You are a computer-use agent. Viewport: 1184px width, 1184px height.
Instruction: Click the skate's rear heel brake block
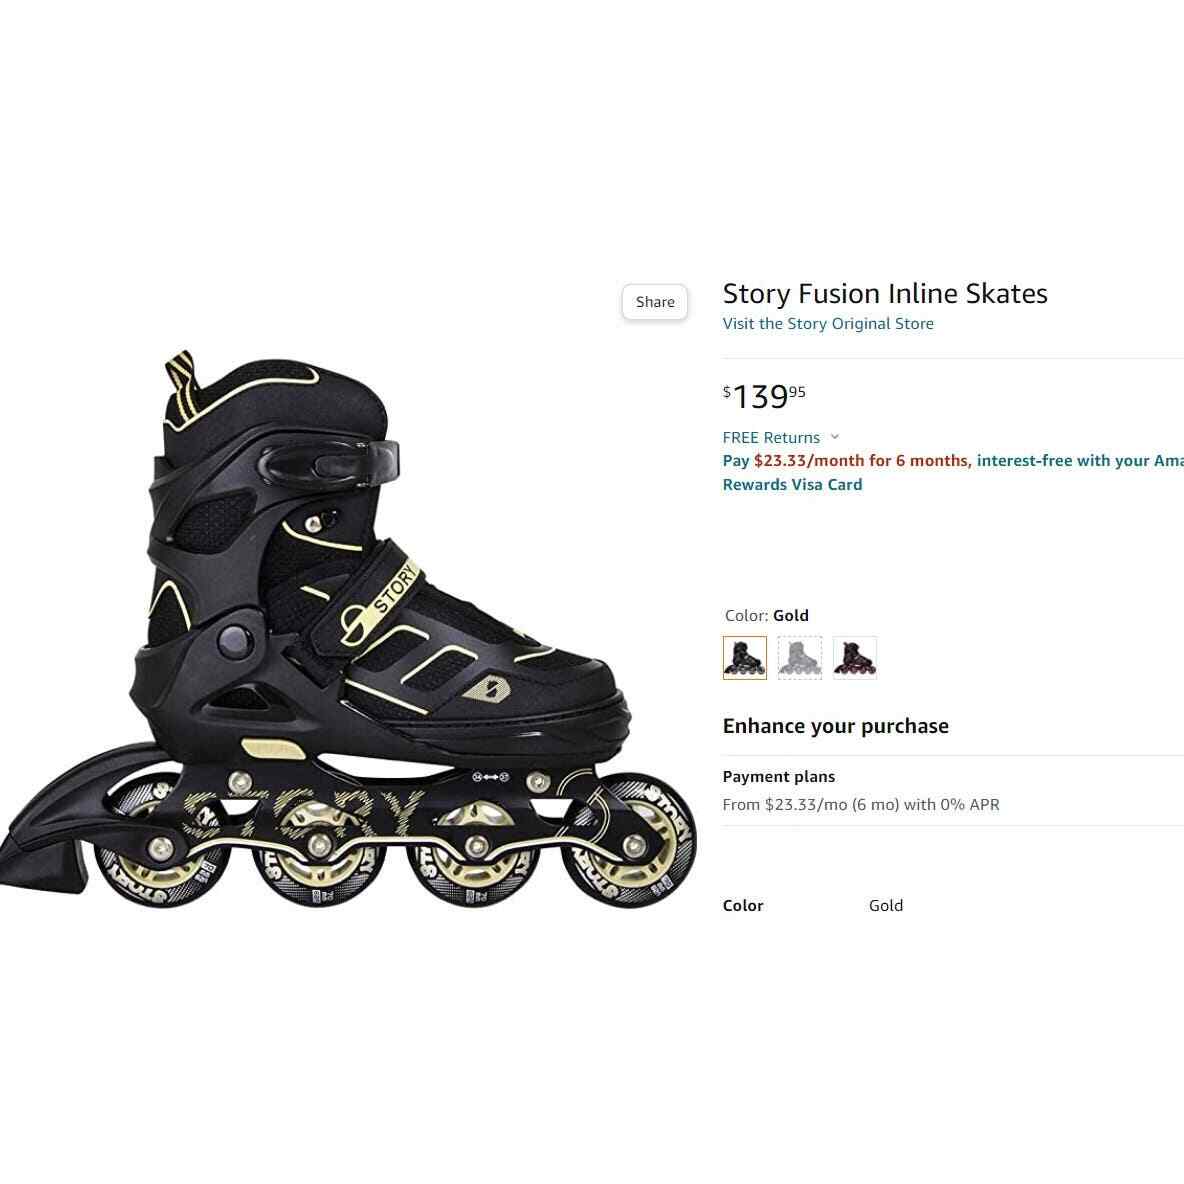(45, 867)
